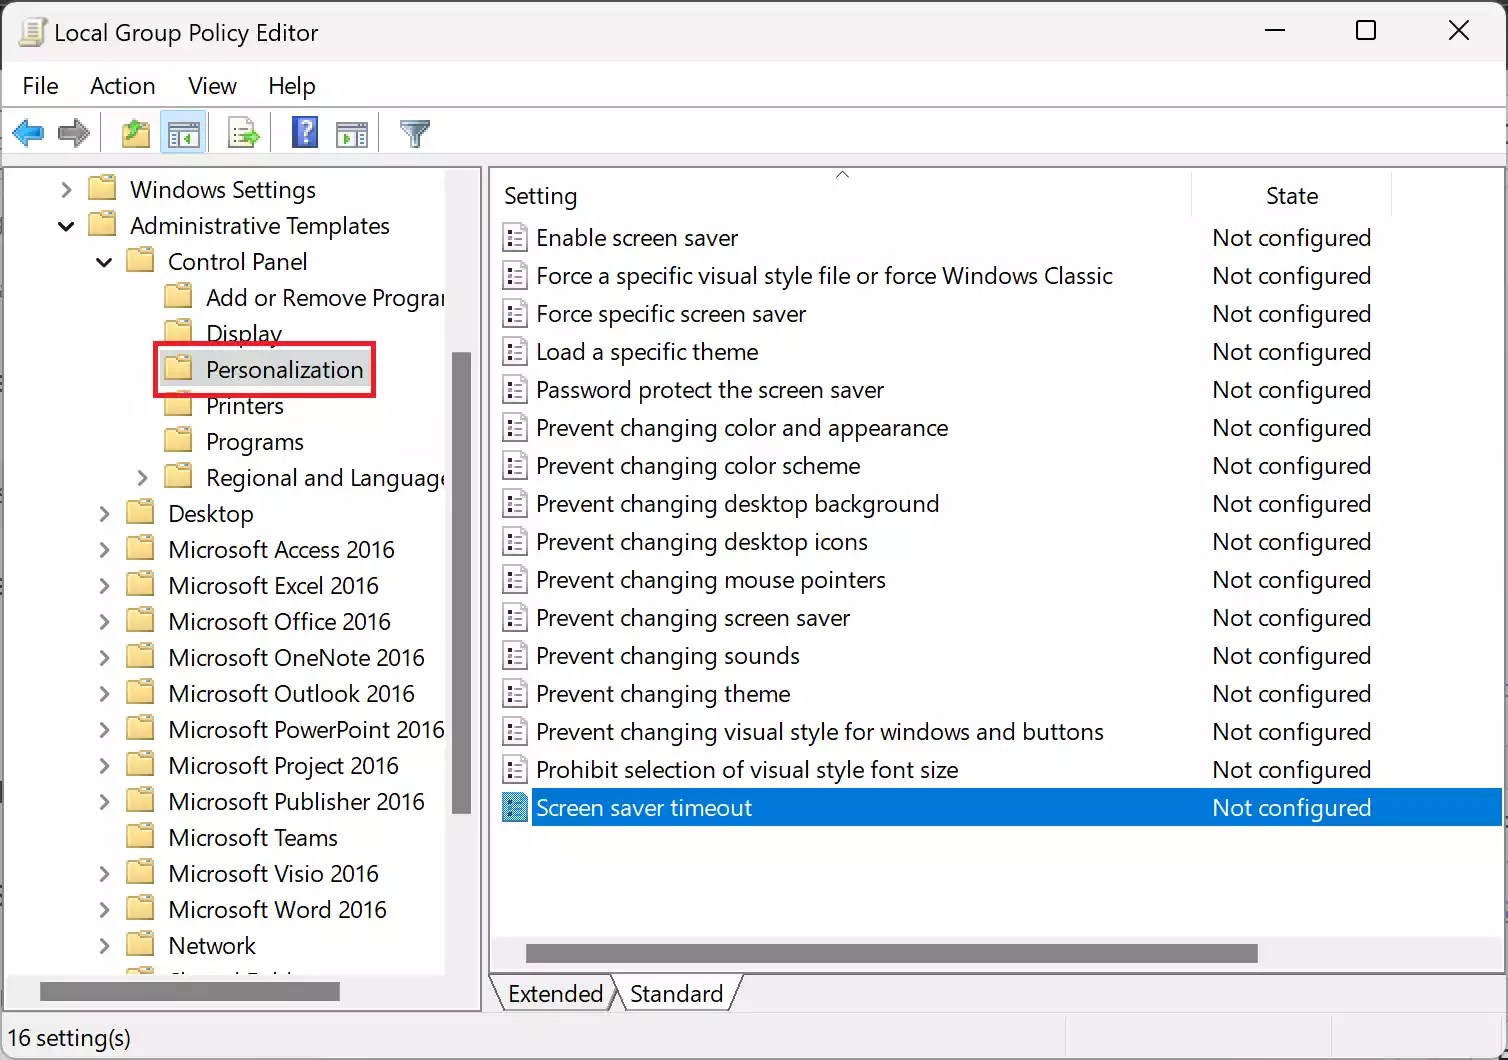Toggle the Show/Hide Console Tree toolbar icon
1508x1060 pixels.
[184, 132]
